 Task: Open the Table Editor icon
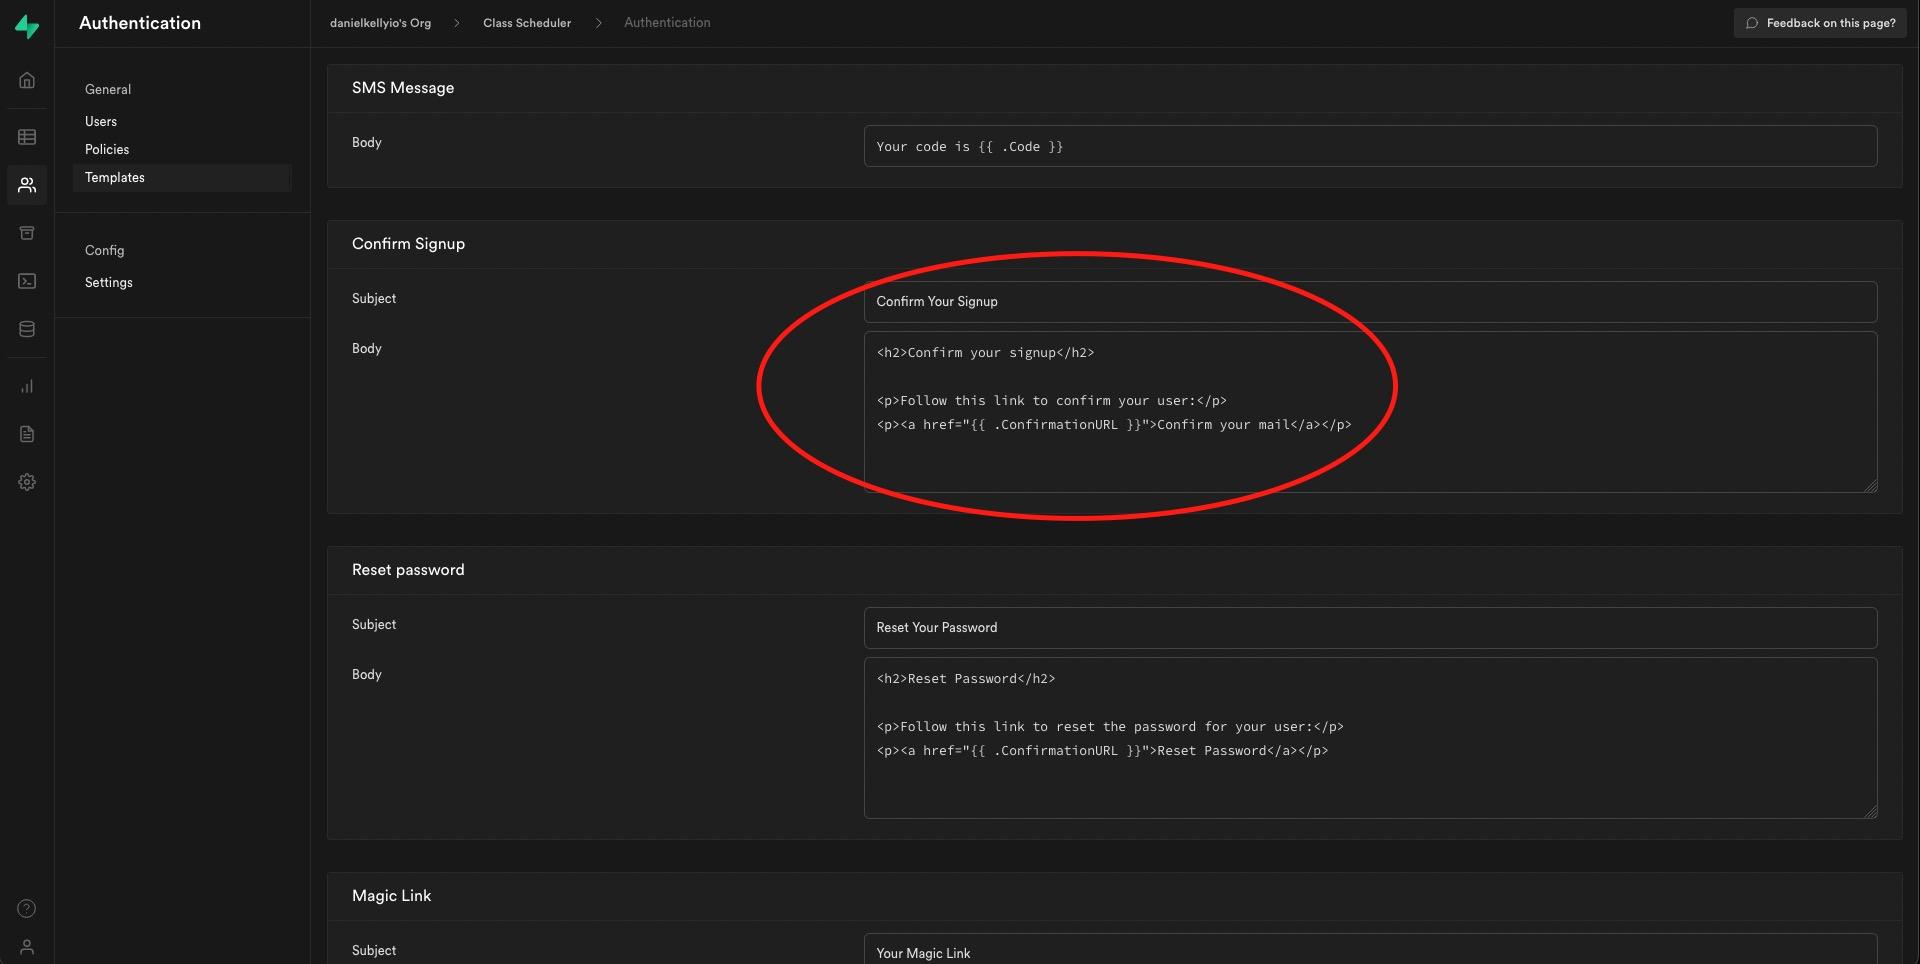(27, 137)
